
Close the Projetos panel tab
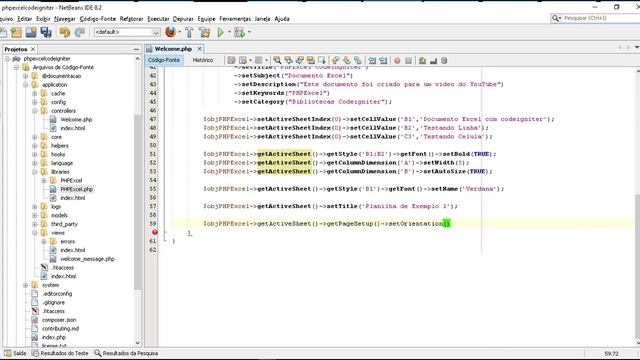(33, 49)
